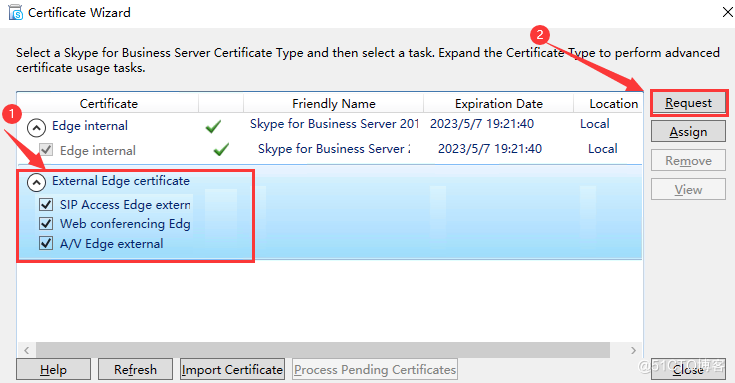Refresh the certificate list
This screenshot has height=383, width=735.
(135, 369)
